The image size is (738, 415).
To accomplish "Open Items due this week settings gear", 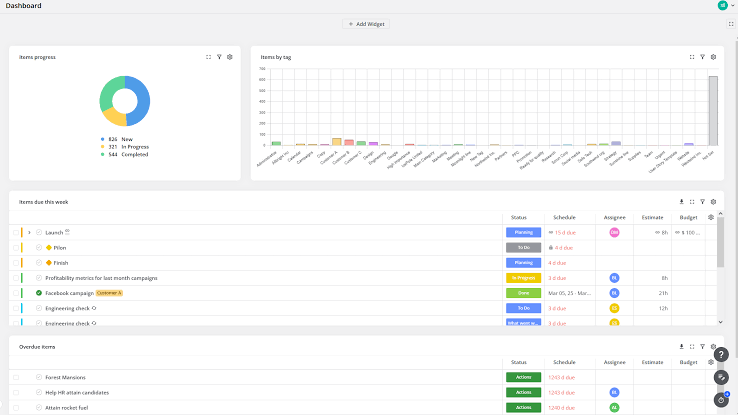I will 714,202.
